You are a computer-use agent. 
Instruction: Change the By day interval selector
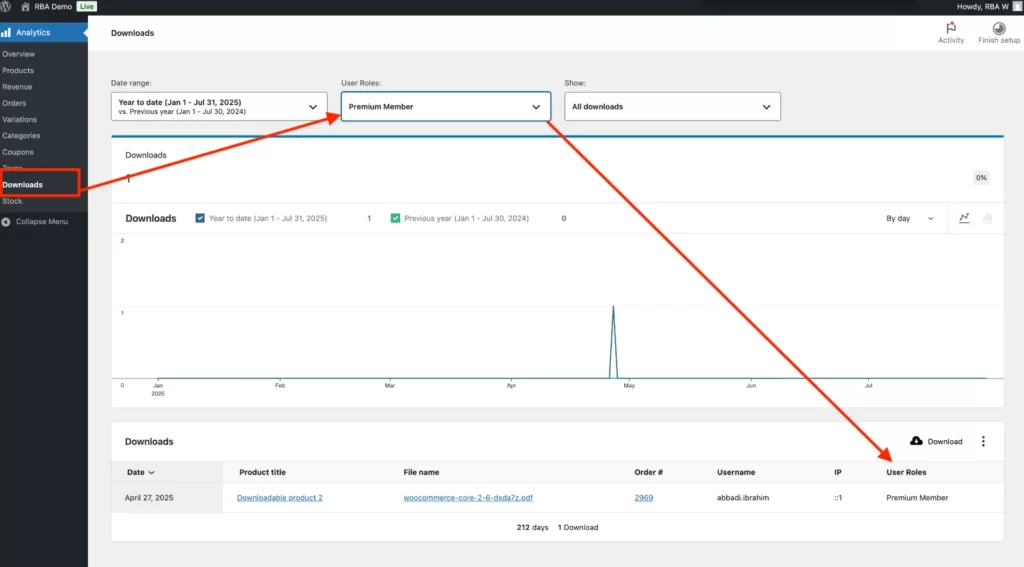click(909, 218)
